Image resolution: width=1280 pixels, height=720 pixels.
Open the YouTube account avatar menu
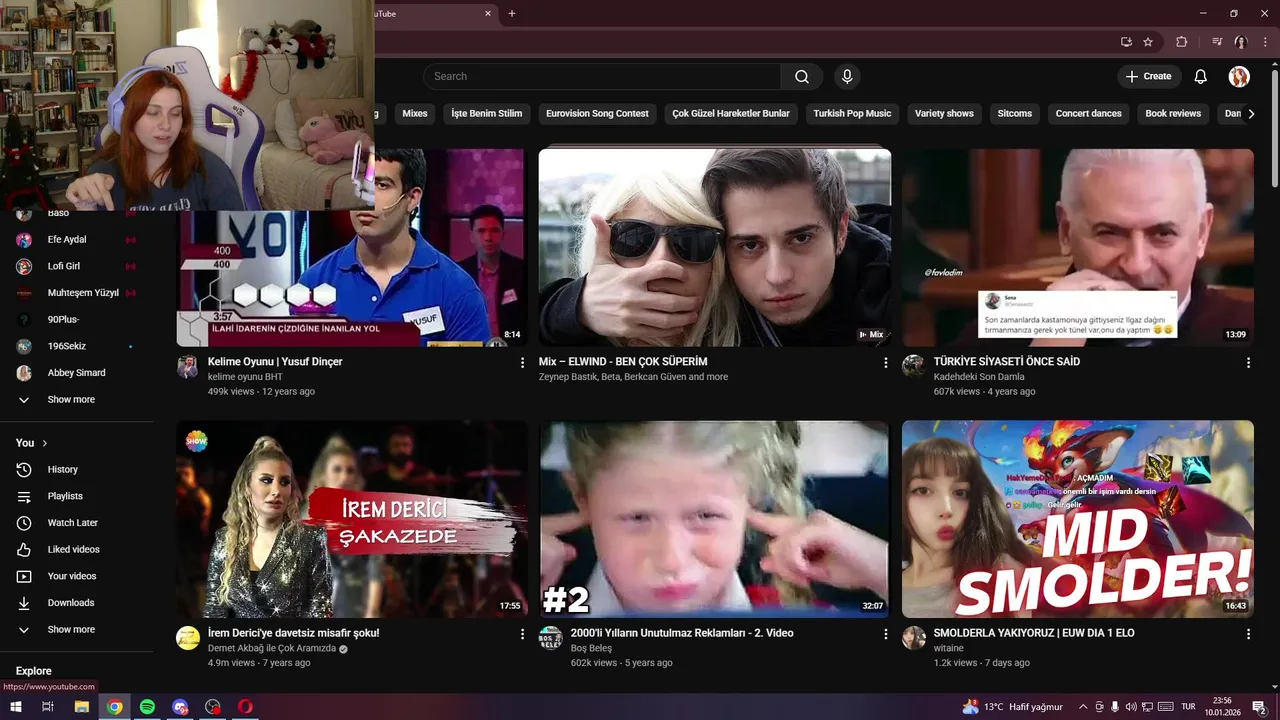(x=1239, y=76)
